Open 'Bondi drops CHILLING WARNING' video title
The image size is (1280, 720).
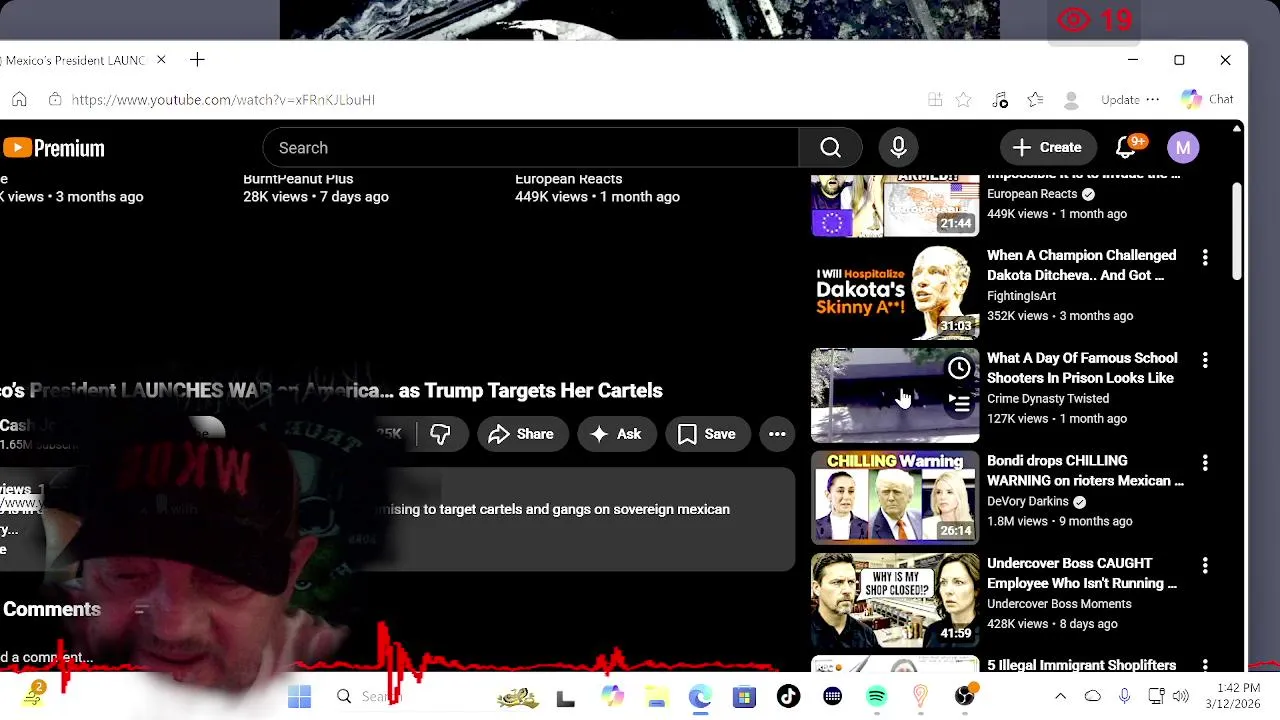(x=1085, y=470)
